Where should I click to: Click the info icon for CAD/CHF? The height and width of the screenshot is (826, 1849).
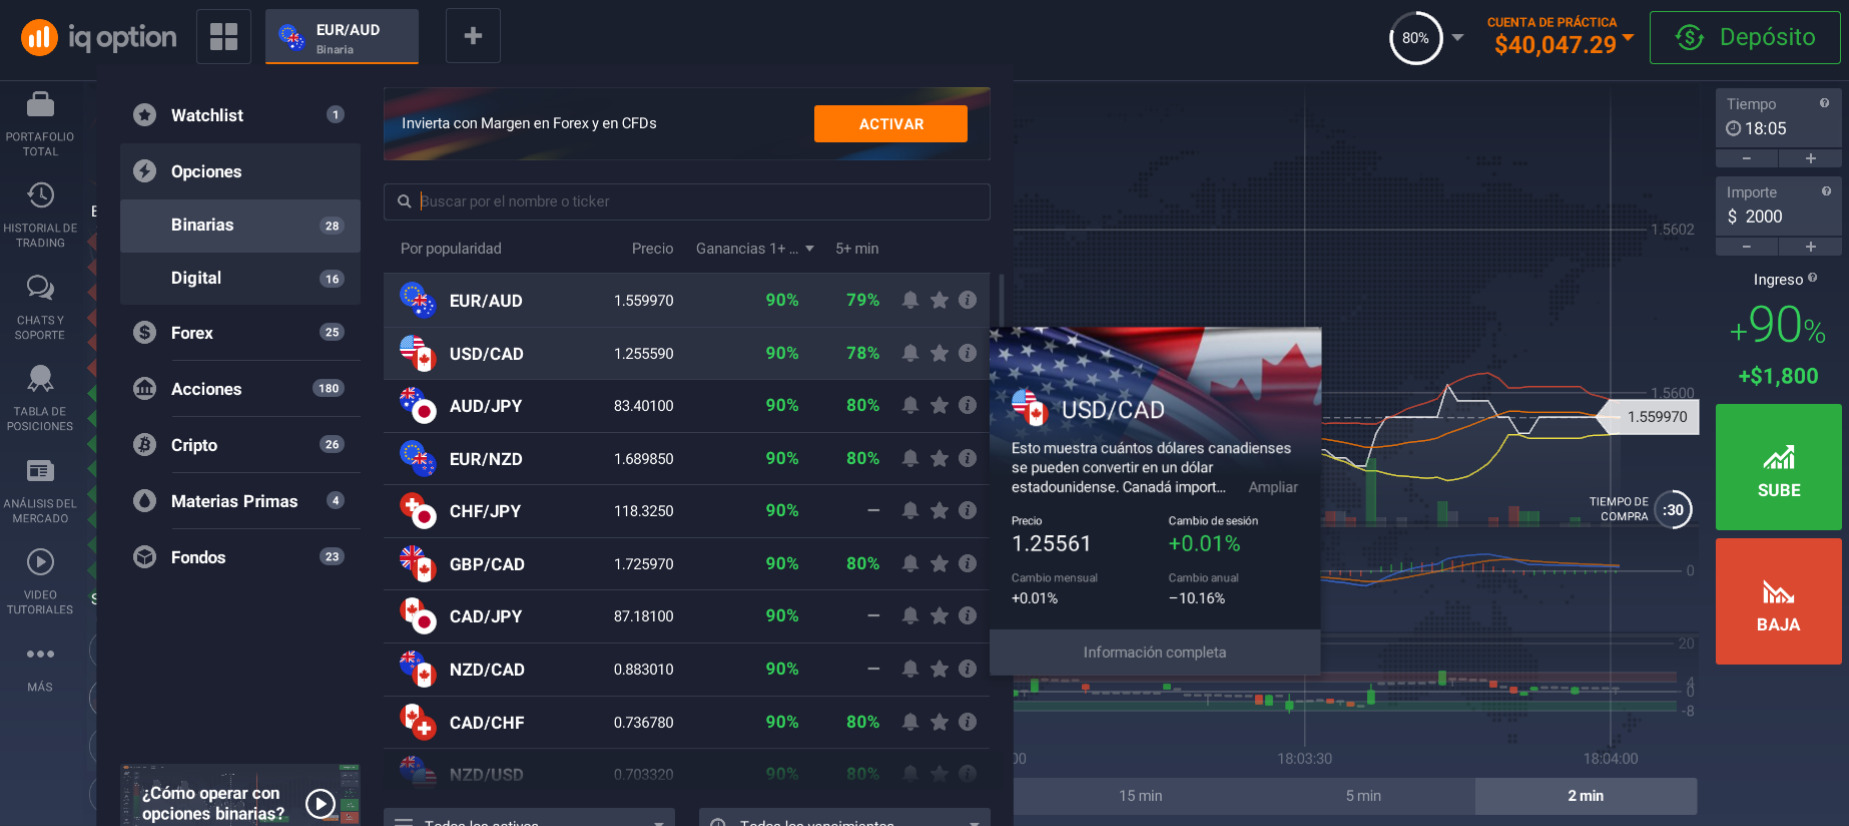tap(967, 722)
